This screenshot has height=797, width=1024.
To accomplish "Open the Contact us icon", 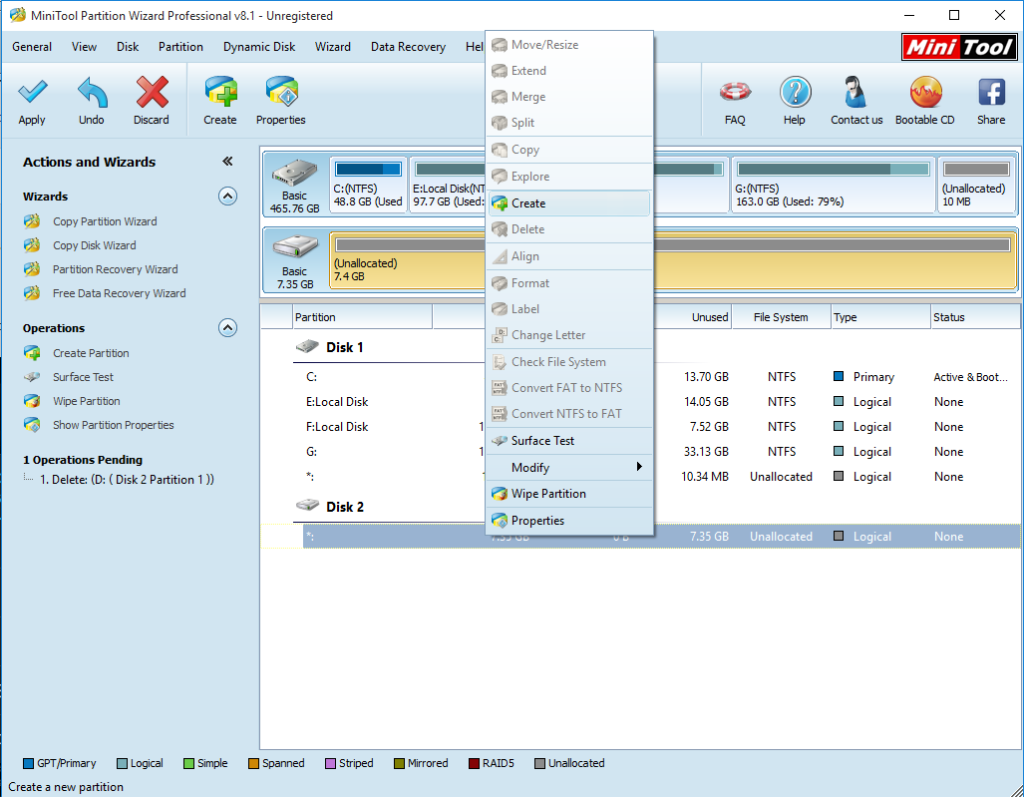I will pos(855,91).
